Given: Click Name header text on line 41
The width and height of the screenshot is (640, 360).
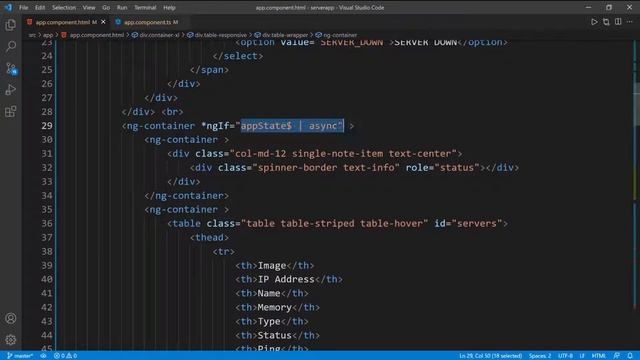Looking at the screenshot, I should (x=269, y=293).
